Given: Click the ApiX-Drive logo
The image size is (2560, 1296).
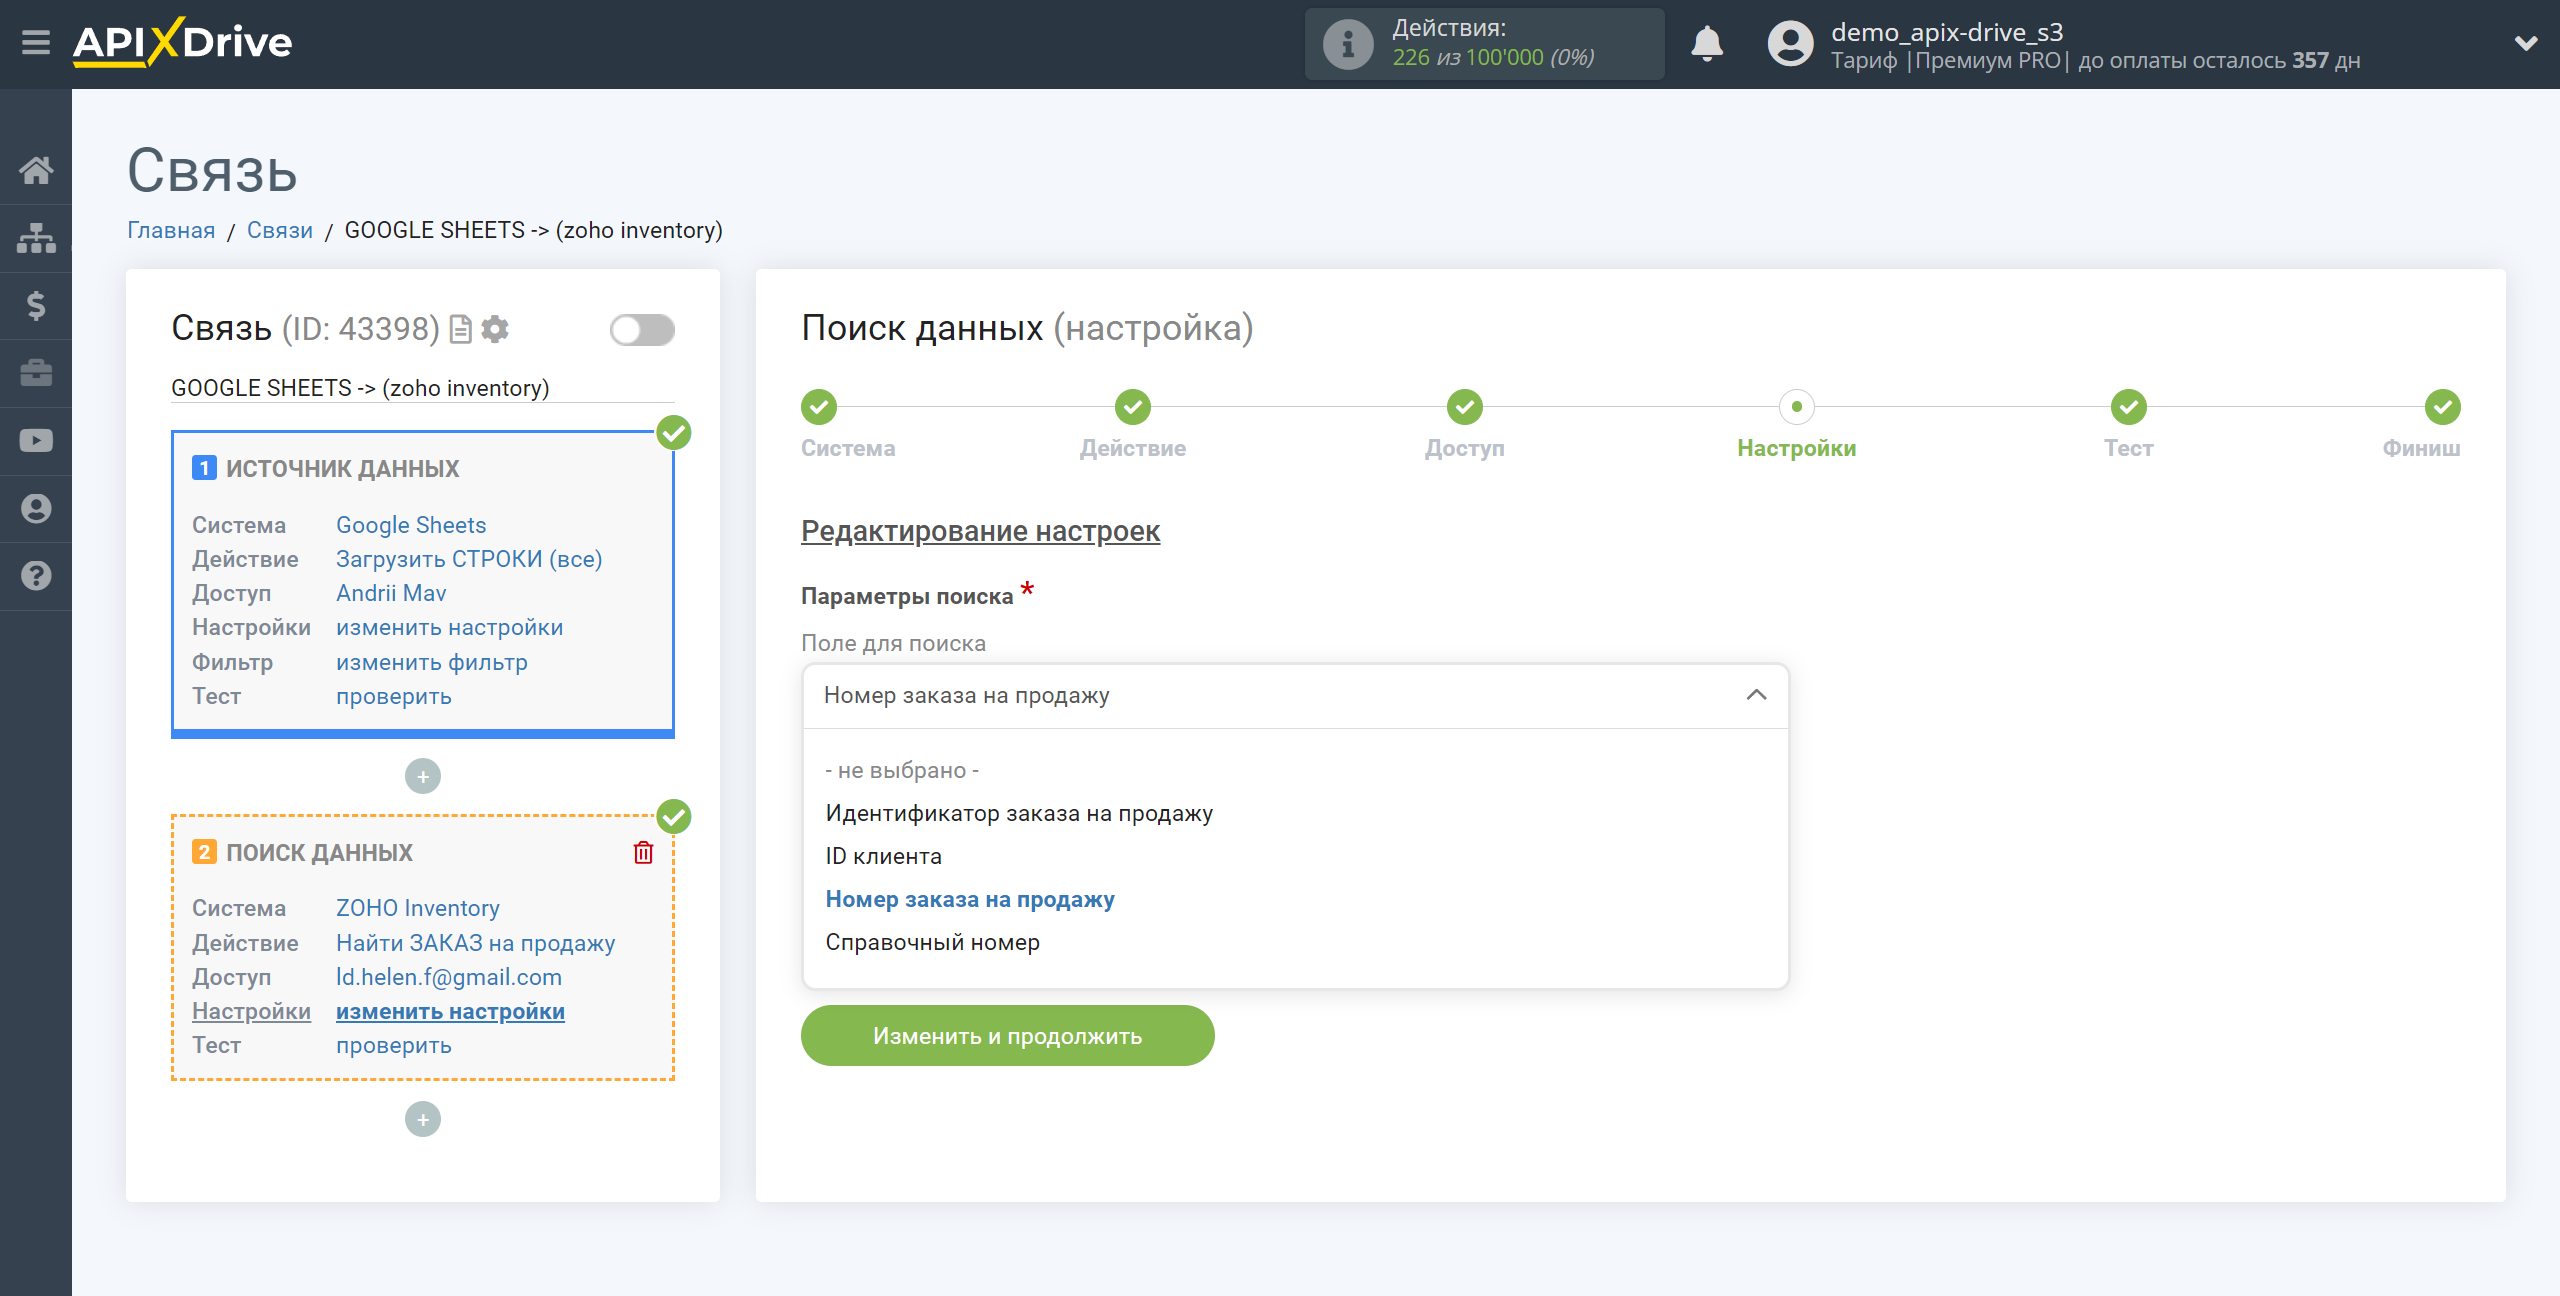Looking at the screenshot, I should tap(182, 42).
